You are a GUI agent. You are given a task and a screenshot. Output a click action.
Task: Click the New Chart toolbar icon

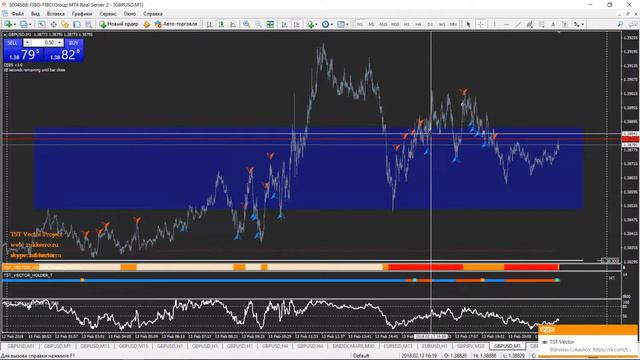point(8,24)
